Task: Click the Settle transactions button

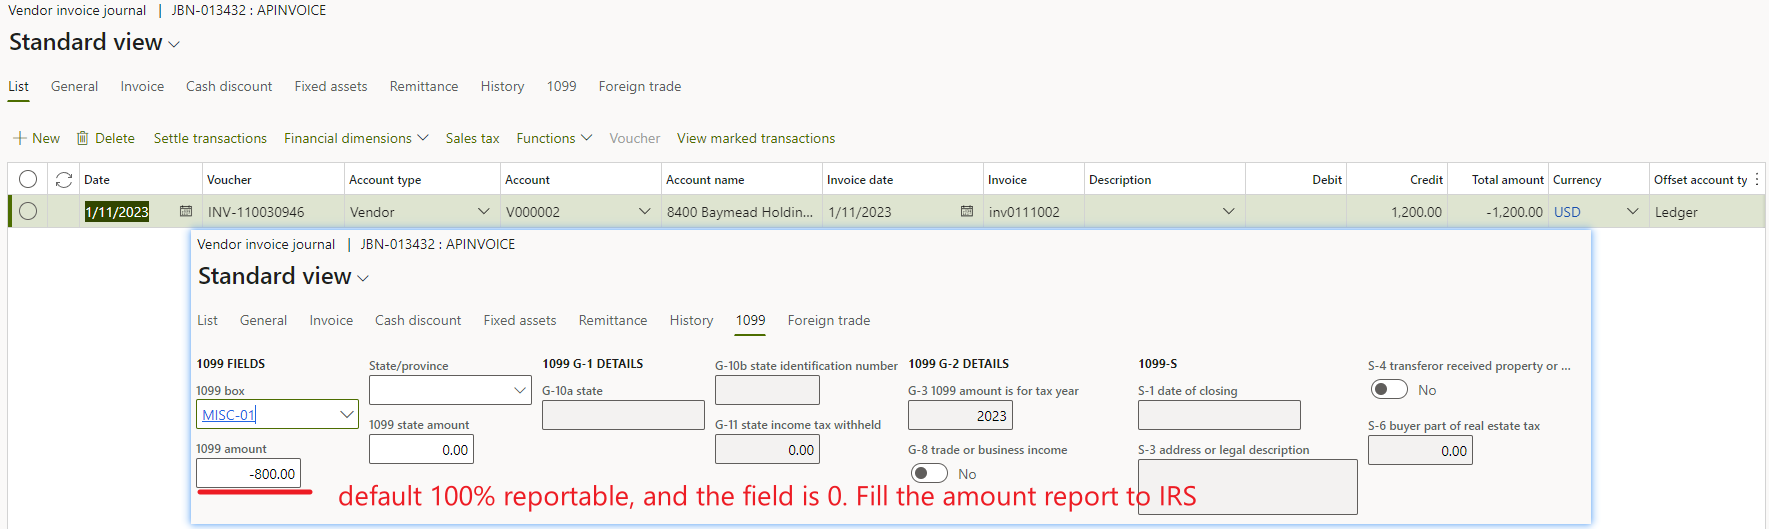Action: pos(210,138)
